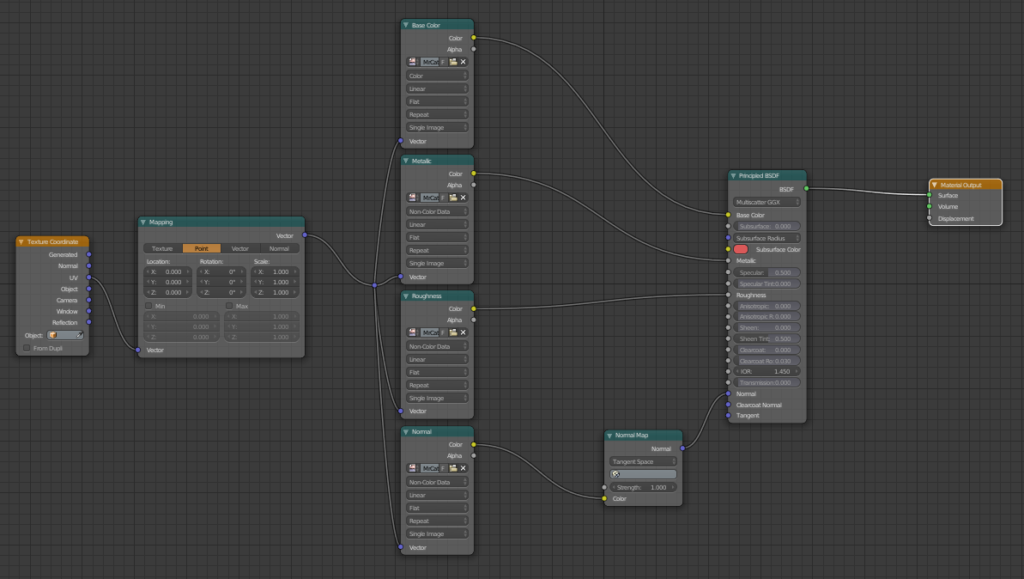This screenshot has height=579, width=1024.
Task: Click the folder icon in the Metallic node
Action: coord(454,197)
